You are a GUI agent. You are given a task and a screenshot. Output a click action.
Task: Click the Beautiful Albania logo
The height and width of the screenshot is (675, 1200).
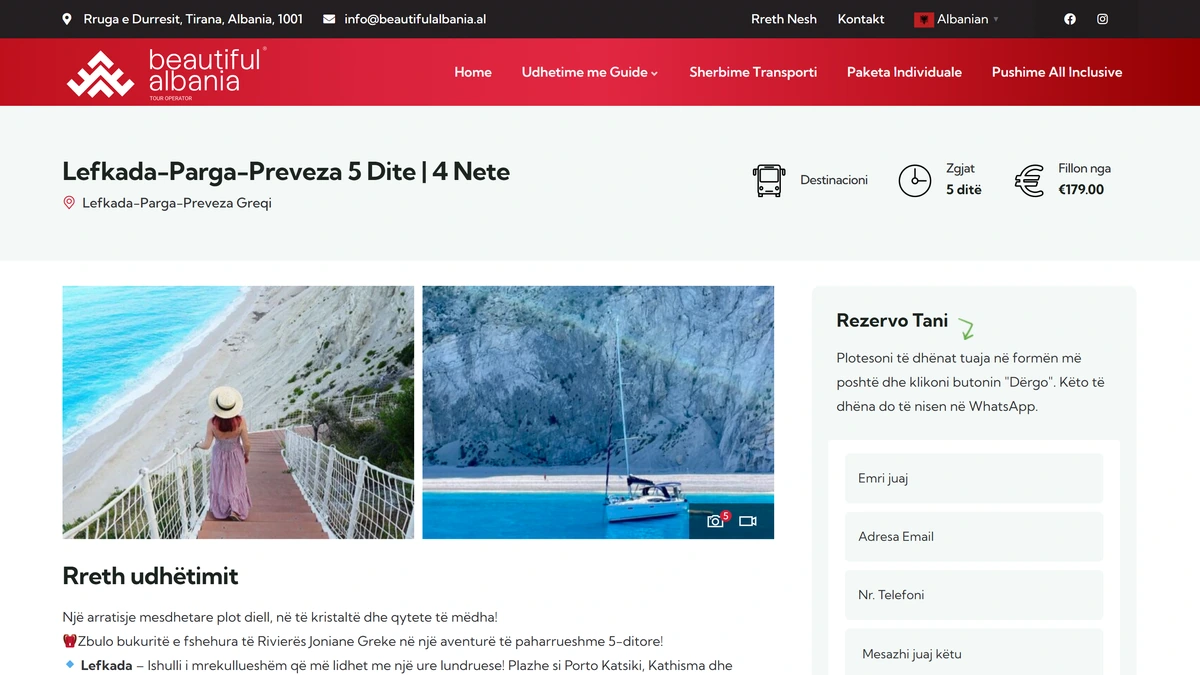click(x=166, y=73)
